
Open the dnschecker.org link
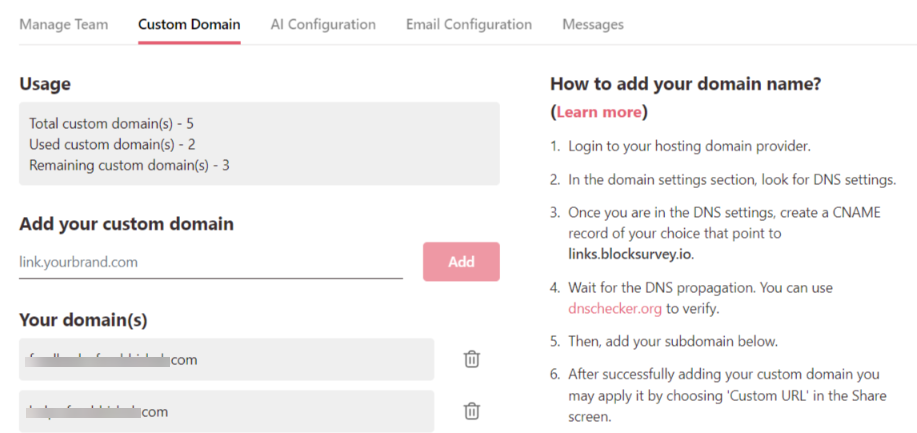pos(615,309)
